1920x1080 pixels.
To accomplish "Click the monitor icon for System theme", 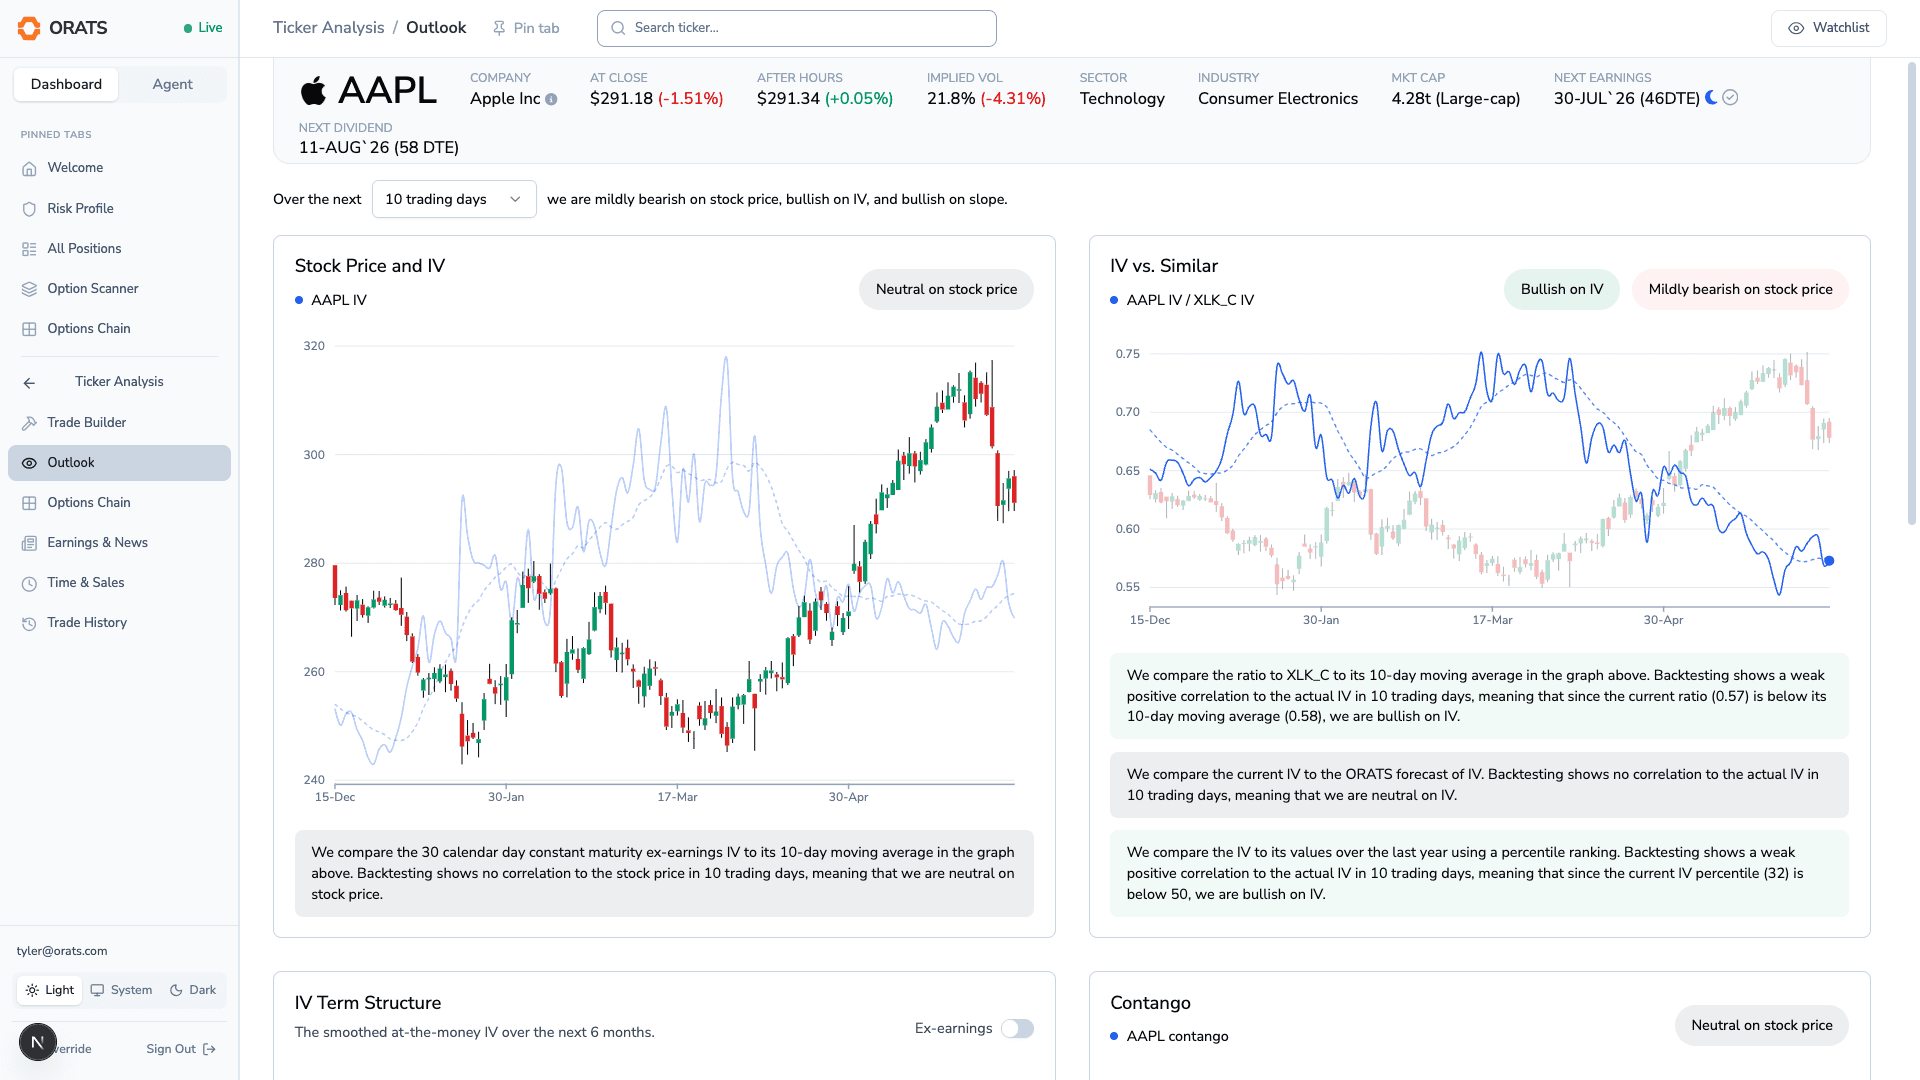I will click(x=97, y=990).
